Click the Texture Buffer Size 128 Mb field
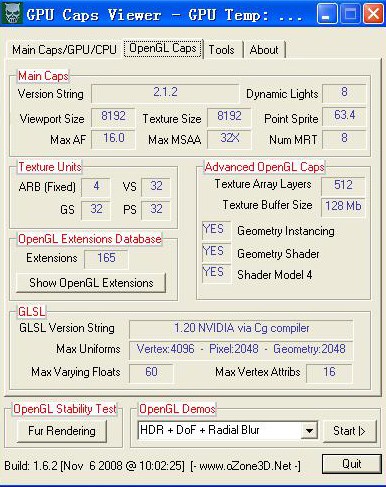 tap(343, 207)
